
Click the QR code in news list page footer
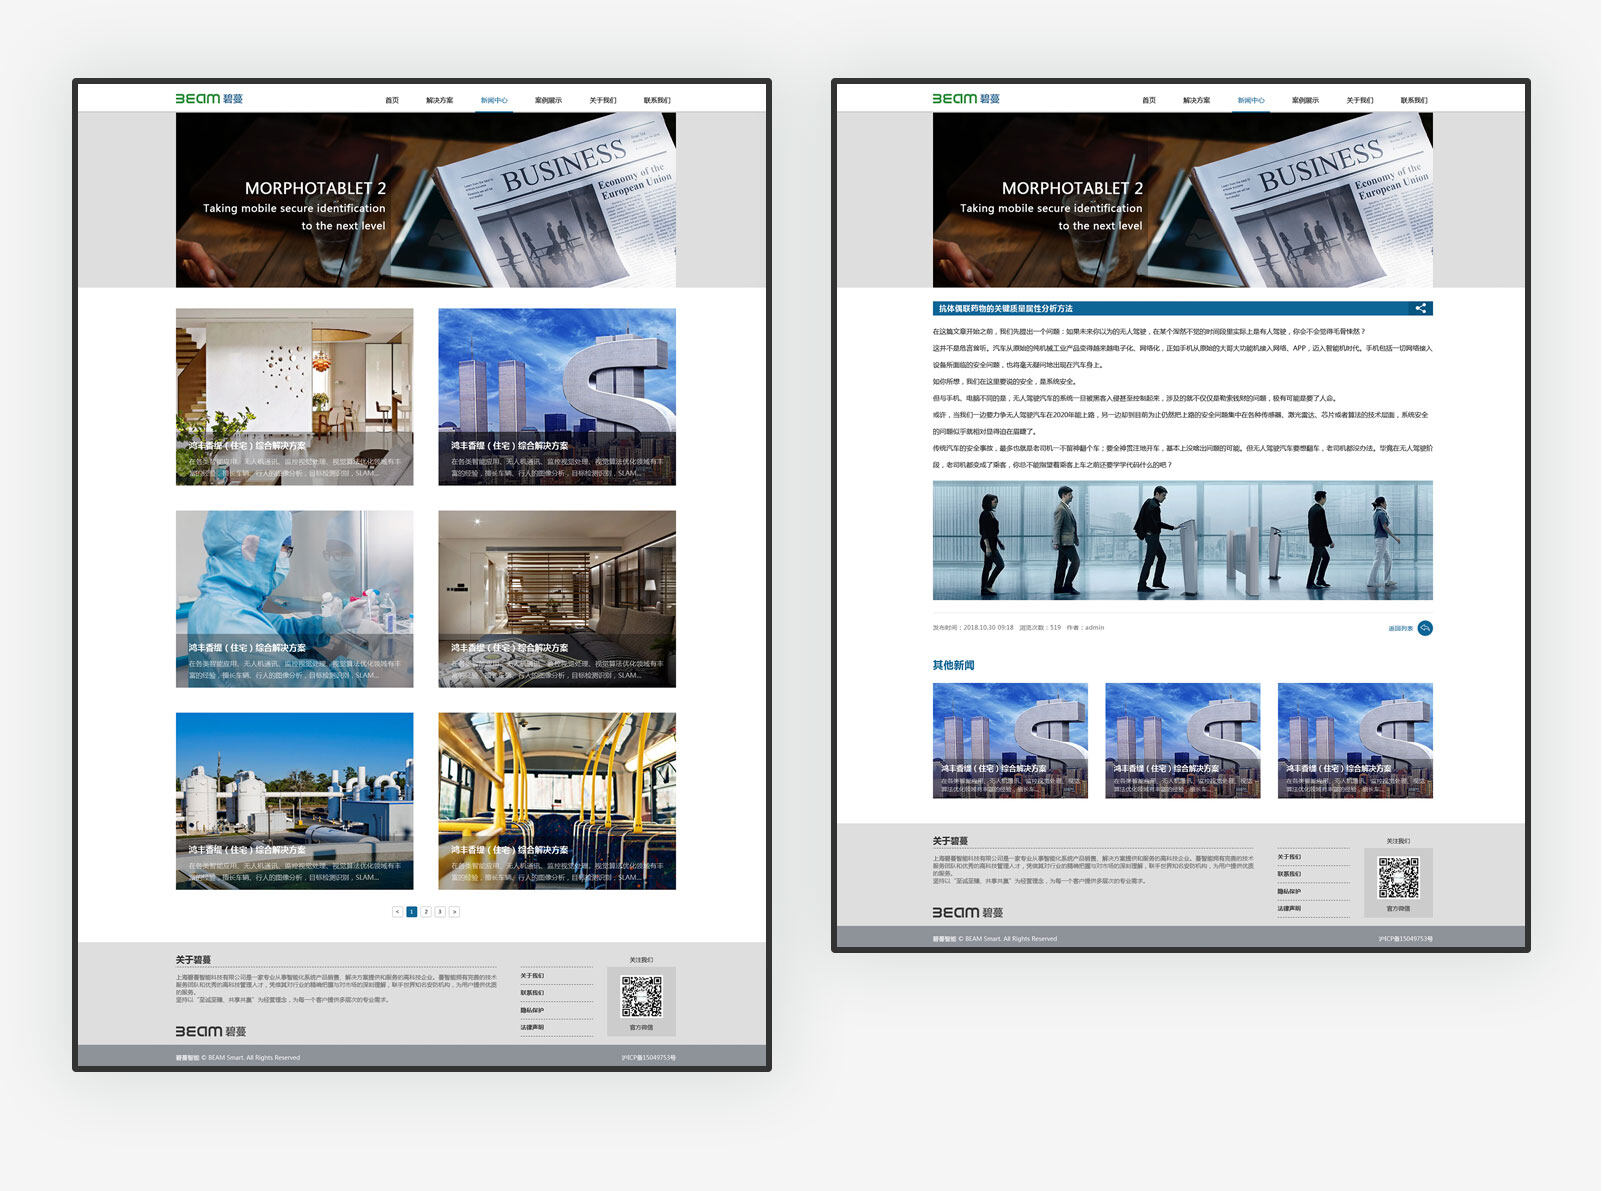point(641,996)
